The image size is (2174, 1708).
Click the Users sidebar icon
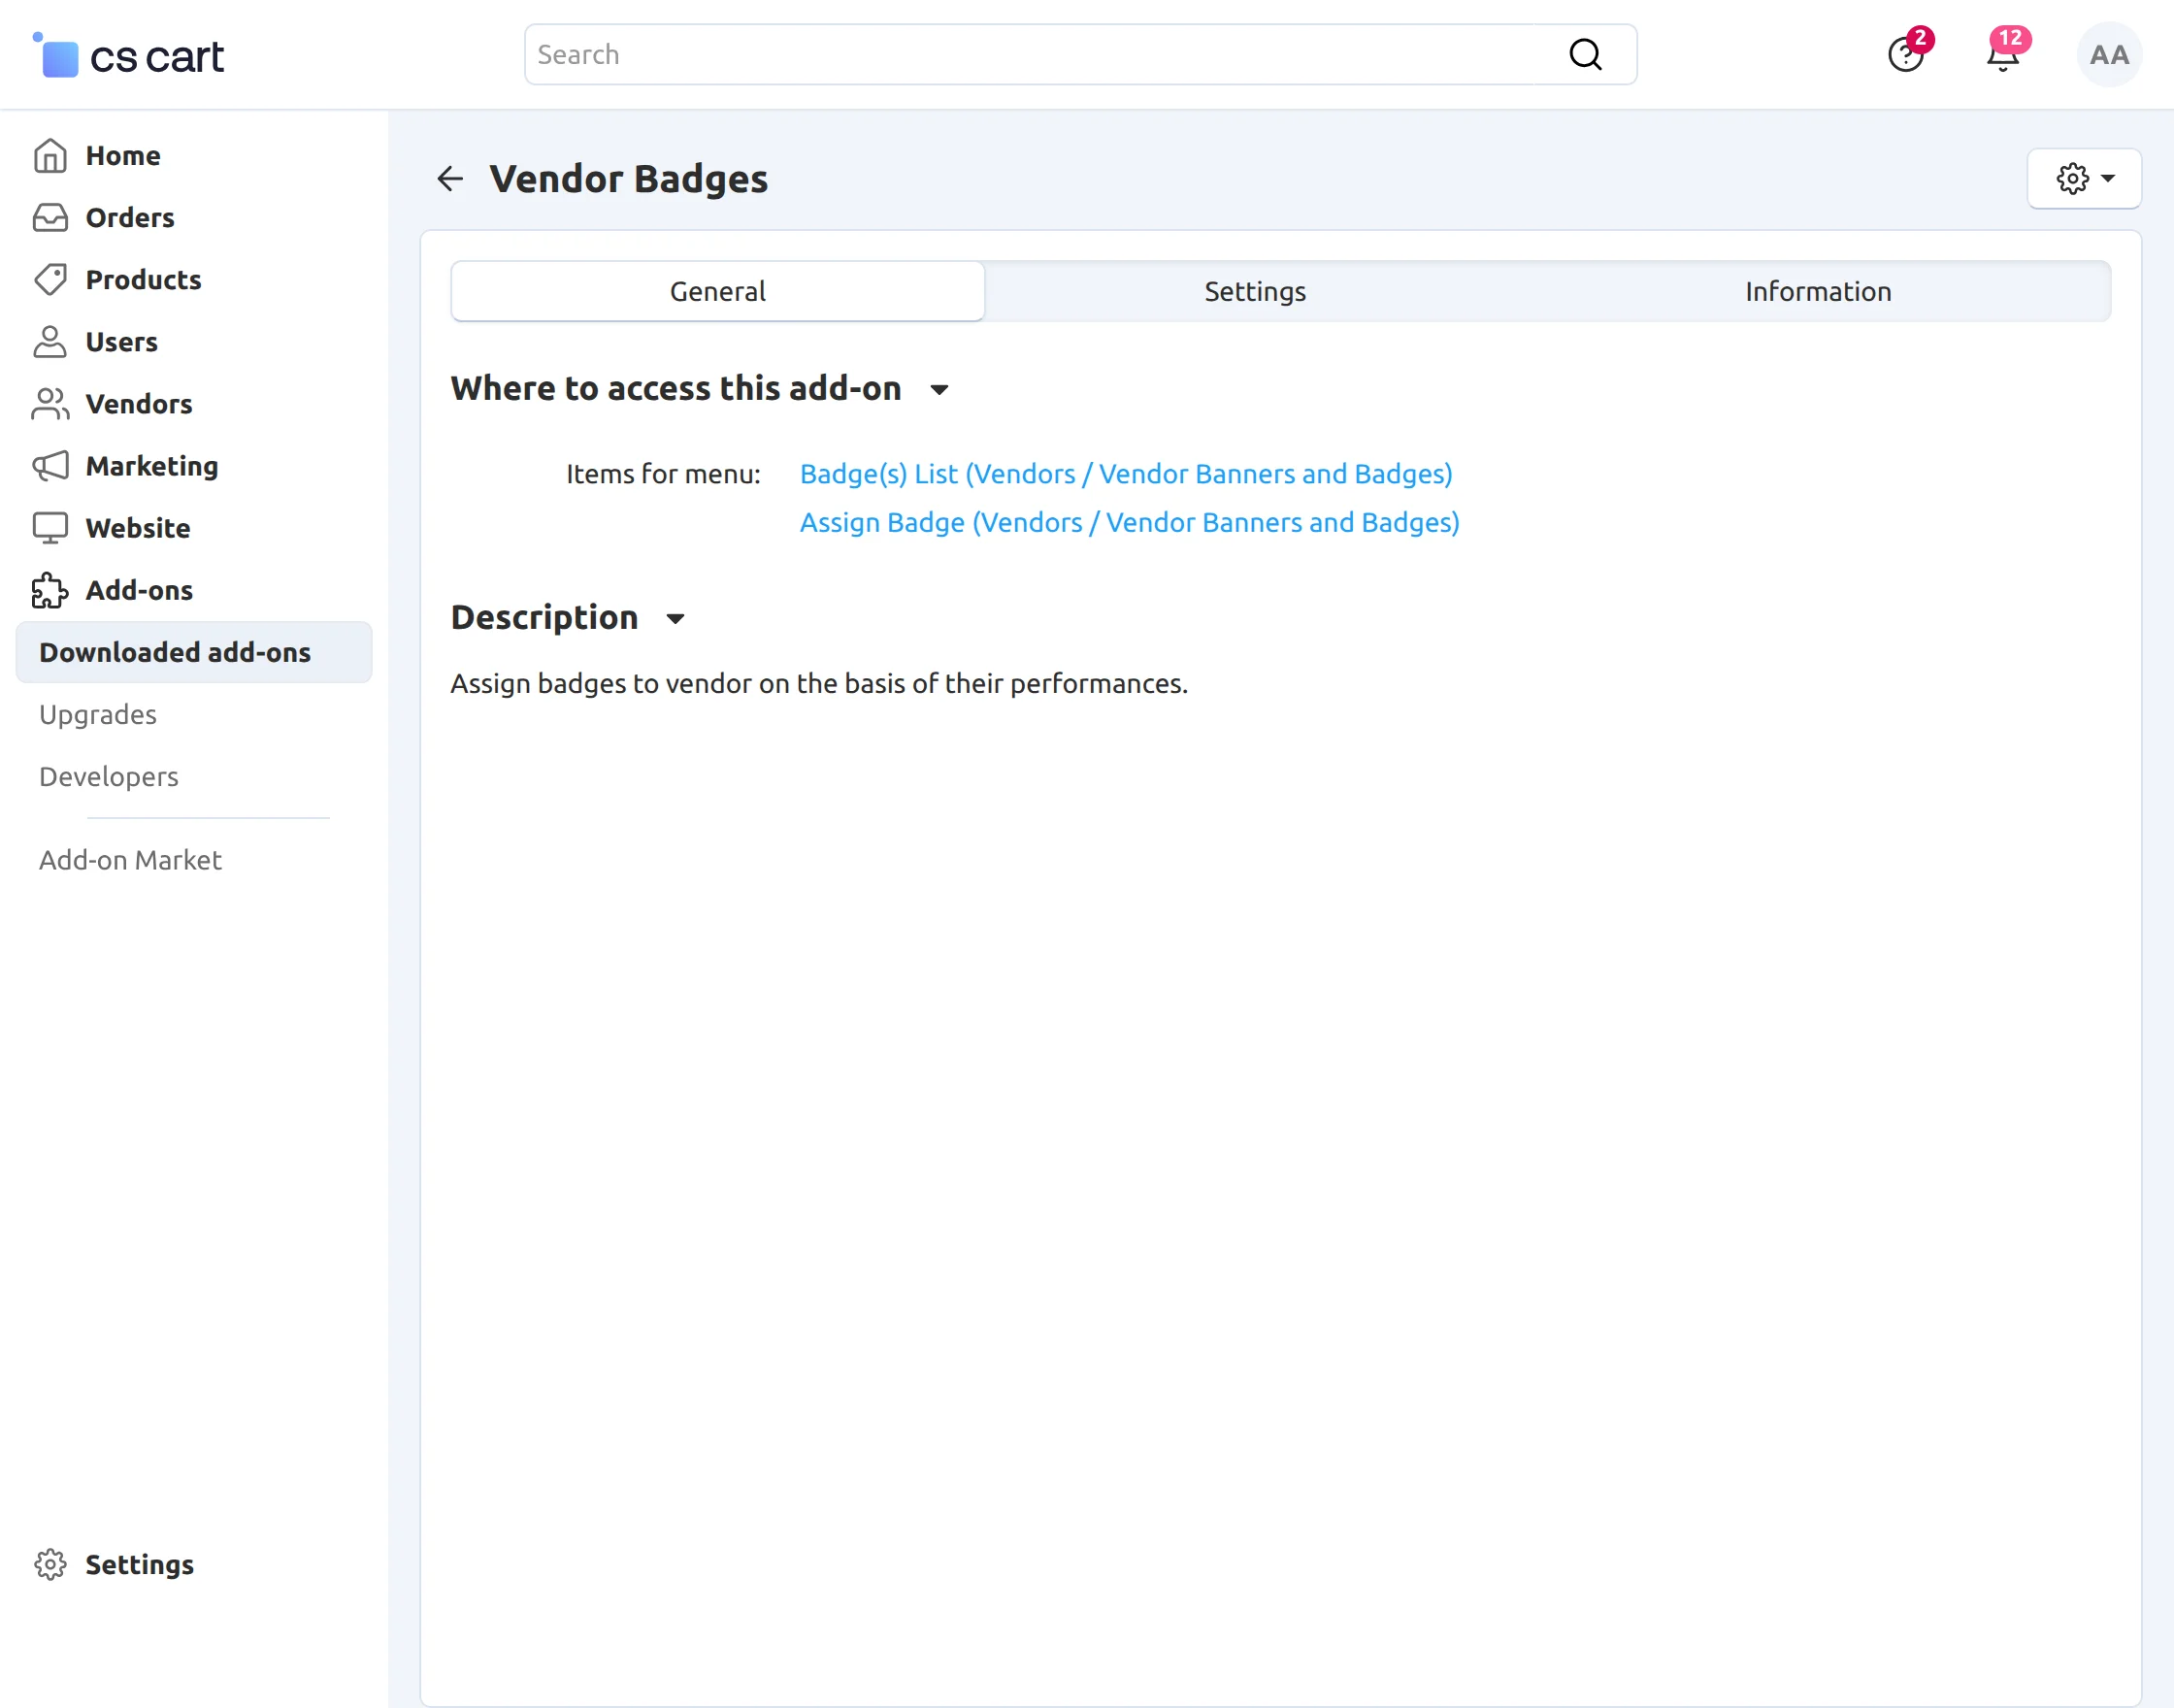click(50, 342)
